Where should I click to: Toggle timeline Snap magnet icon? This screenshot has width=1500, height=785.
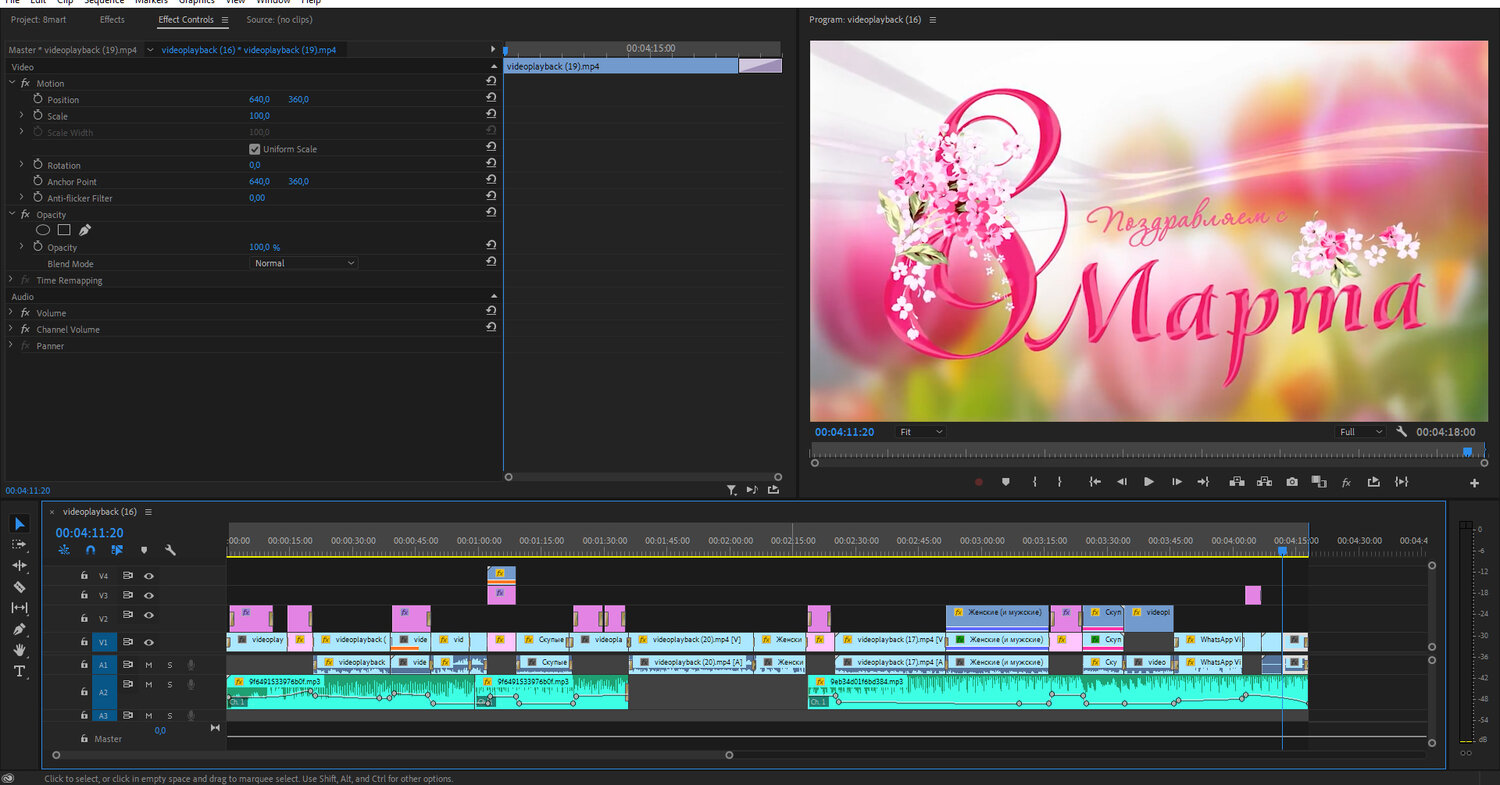[90, 550]
